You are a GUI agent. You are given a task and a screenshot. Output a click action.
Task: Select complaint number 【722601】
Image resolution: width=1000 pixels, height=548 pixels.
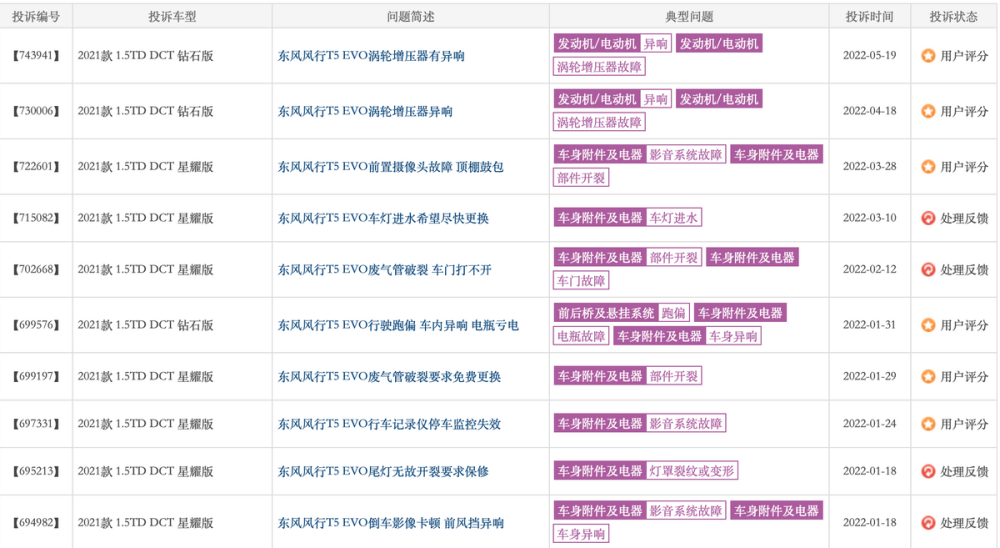tap(36, 167)
